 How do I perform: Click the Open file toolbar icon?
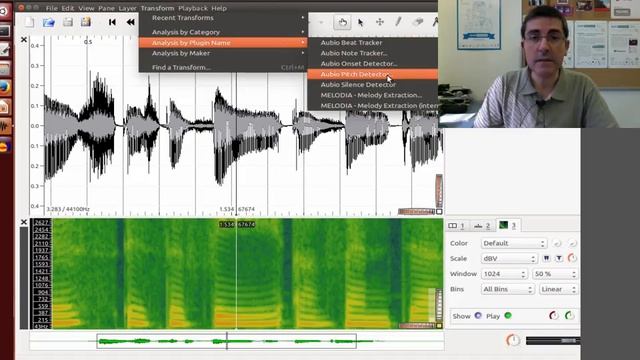coord(49,22)
